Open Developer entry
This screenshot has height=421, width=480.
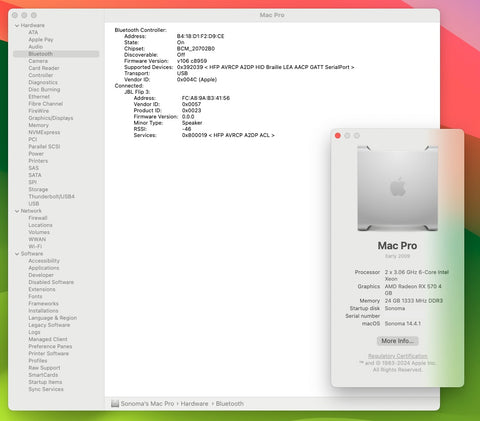pos(41,275)
